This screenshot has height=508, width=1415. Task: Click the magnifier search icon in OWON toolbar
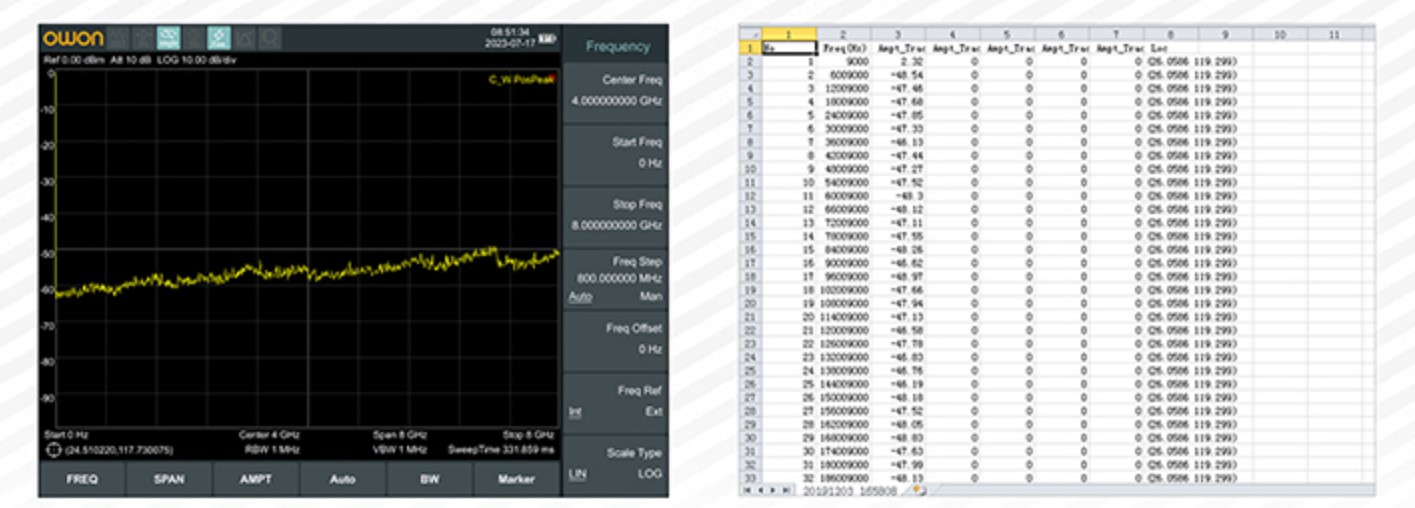click(x=270, y=38)
